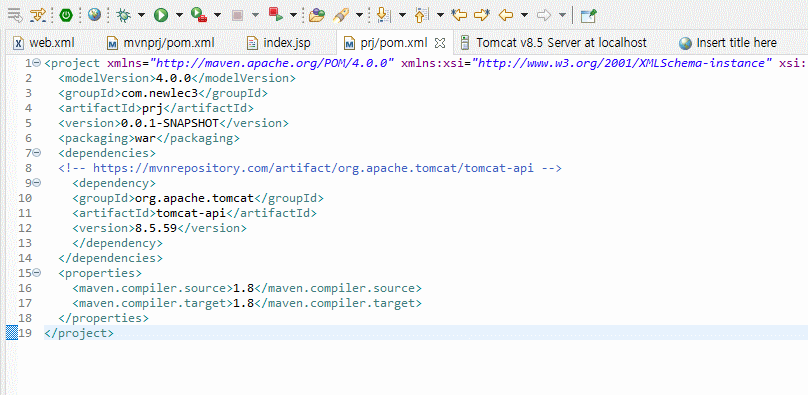The width and height of the screenshot is (808, 395).
Task: Click the closing project tag on line 19
Action: 79,333
